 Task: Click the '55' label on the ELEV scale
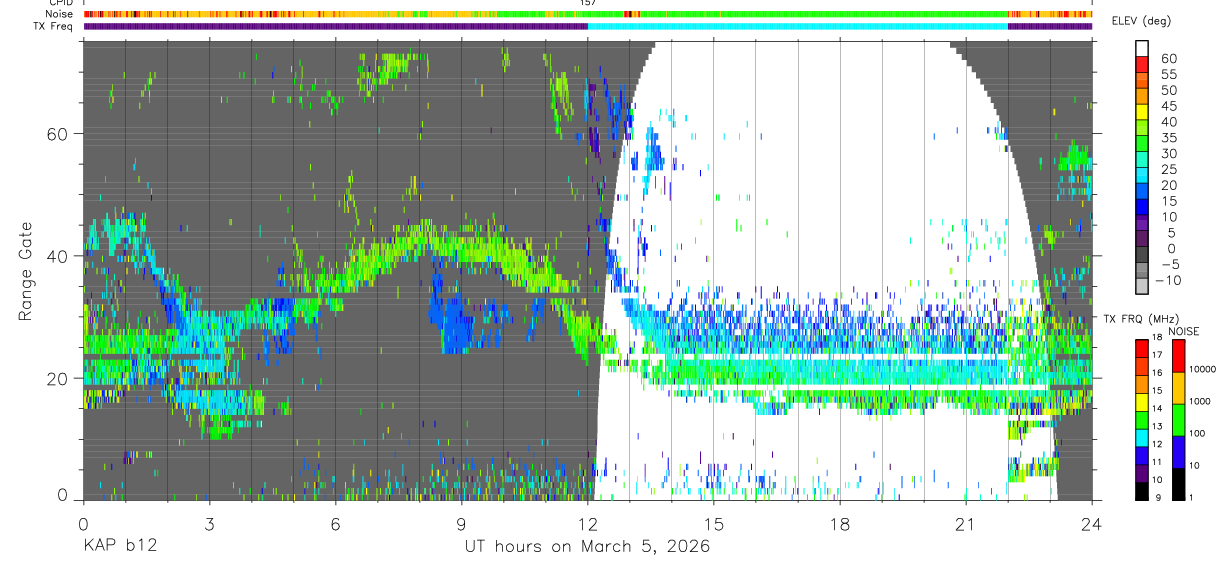(1167, 75)
